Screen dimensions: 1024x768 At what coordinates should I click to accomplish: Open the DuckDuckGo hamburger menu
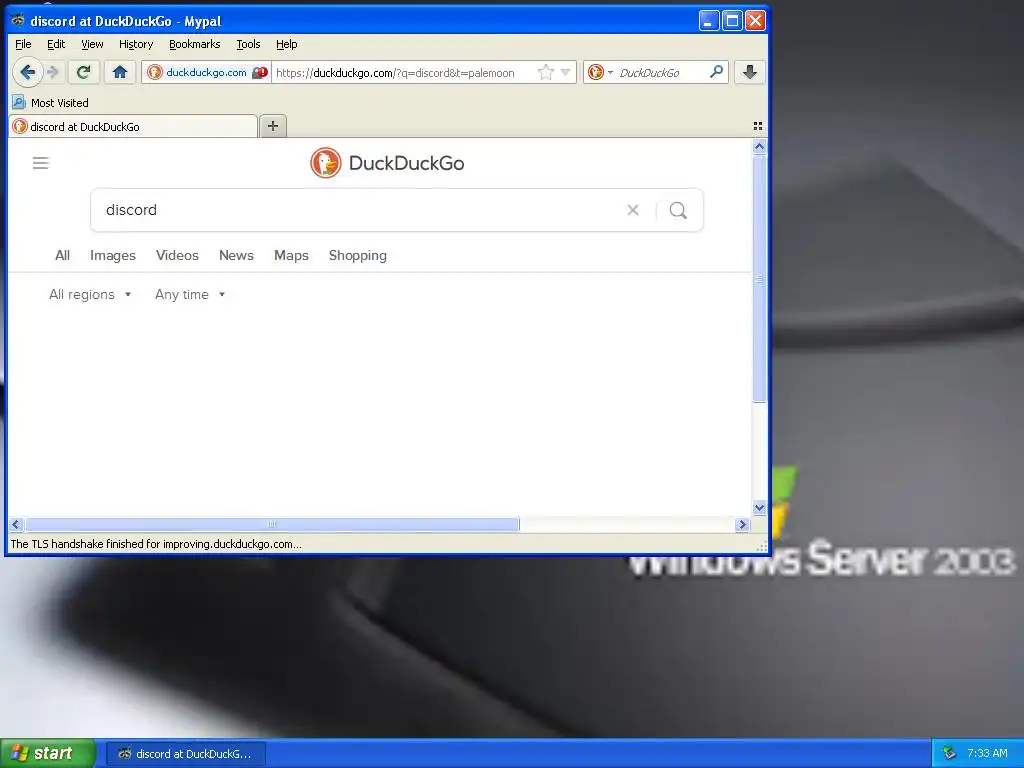tap(40, 163)
